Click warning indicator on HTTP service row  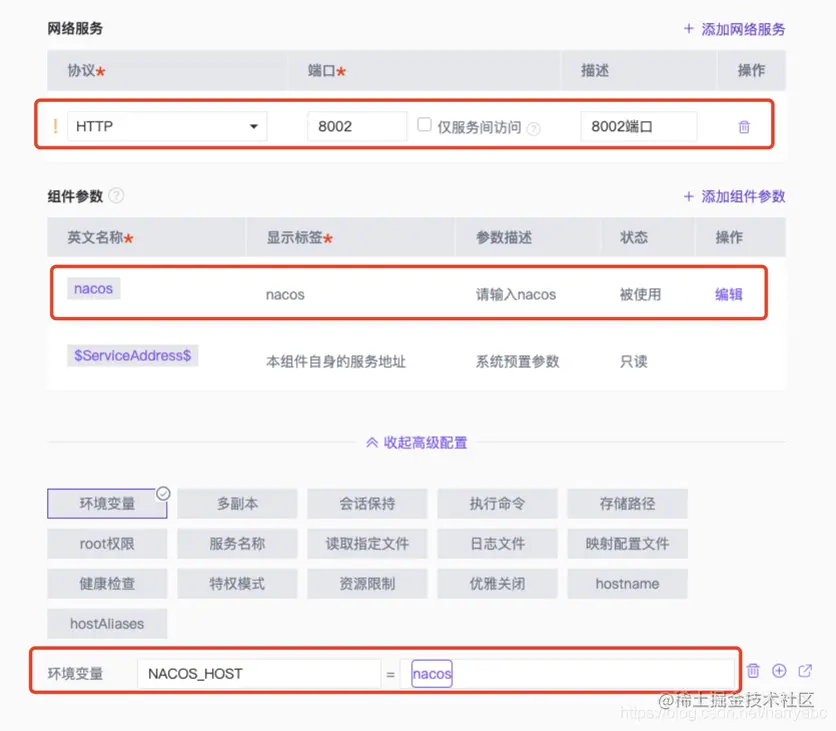coord(55,126)
